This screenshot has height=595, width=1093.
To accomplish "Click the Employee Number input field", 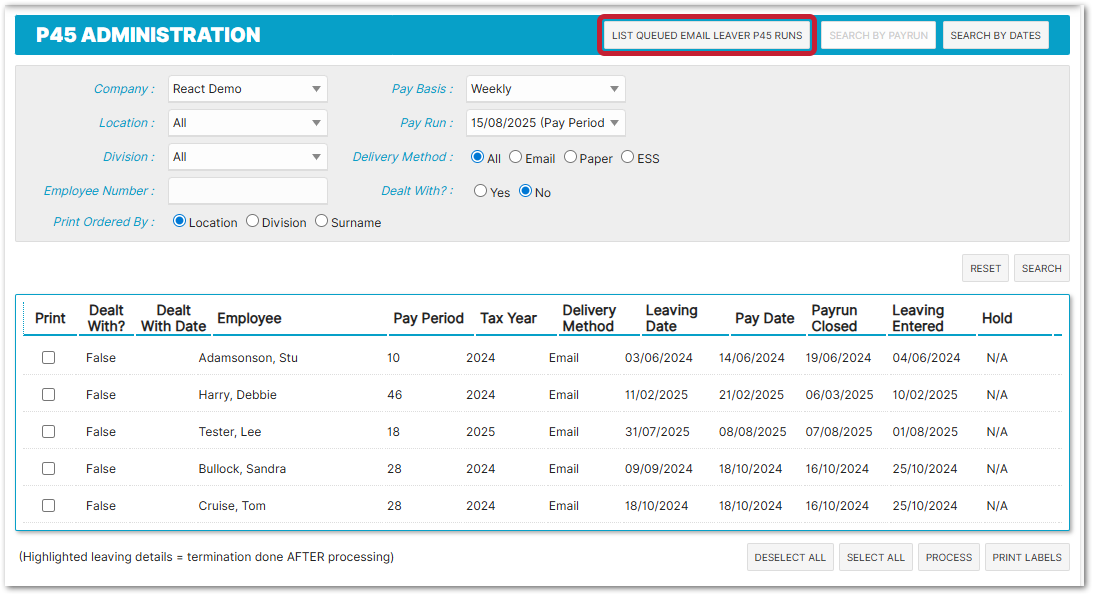I will pos(247,191).
